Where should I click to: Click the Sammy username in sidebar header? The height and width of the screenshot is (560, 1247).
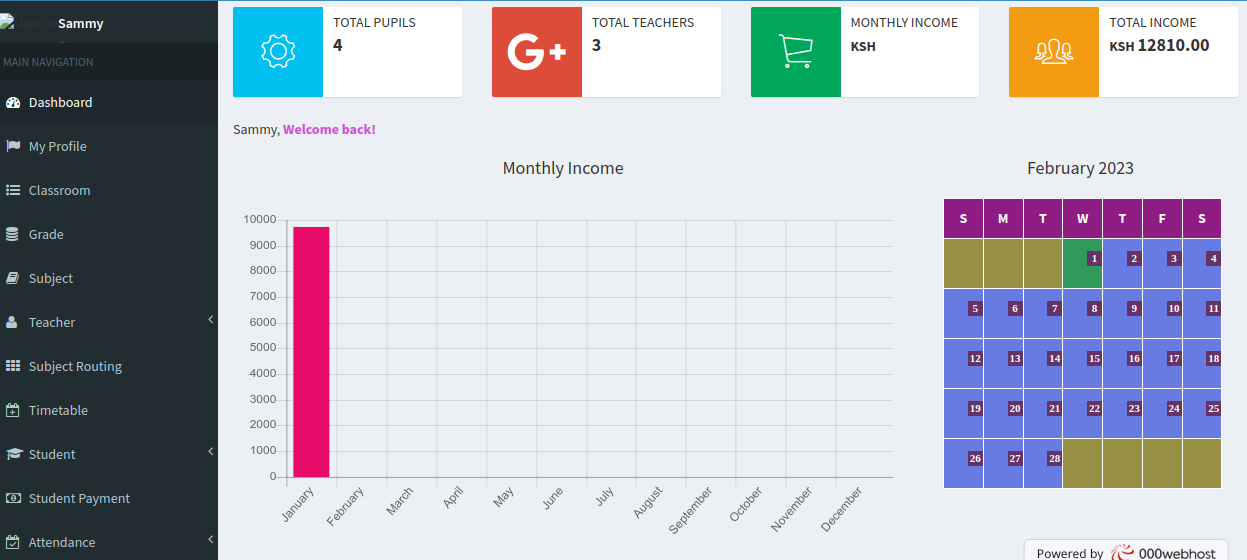click(x=81, y=24)
